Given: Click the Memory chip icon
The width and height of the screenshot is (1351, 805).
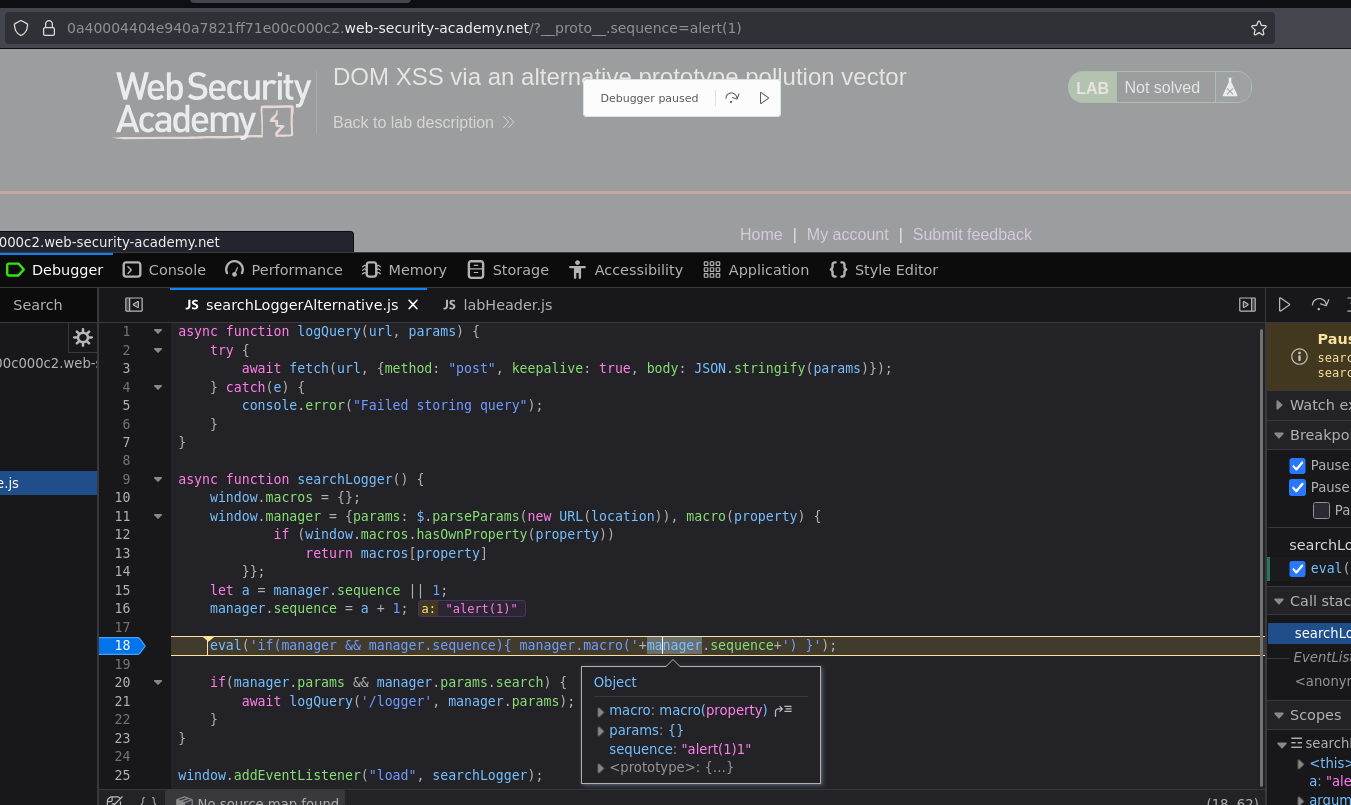Looking at the screenshot, I should point(372,270).
